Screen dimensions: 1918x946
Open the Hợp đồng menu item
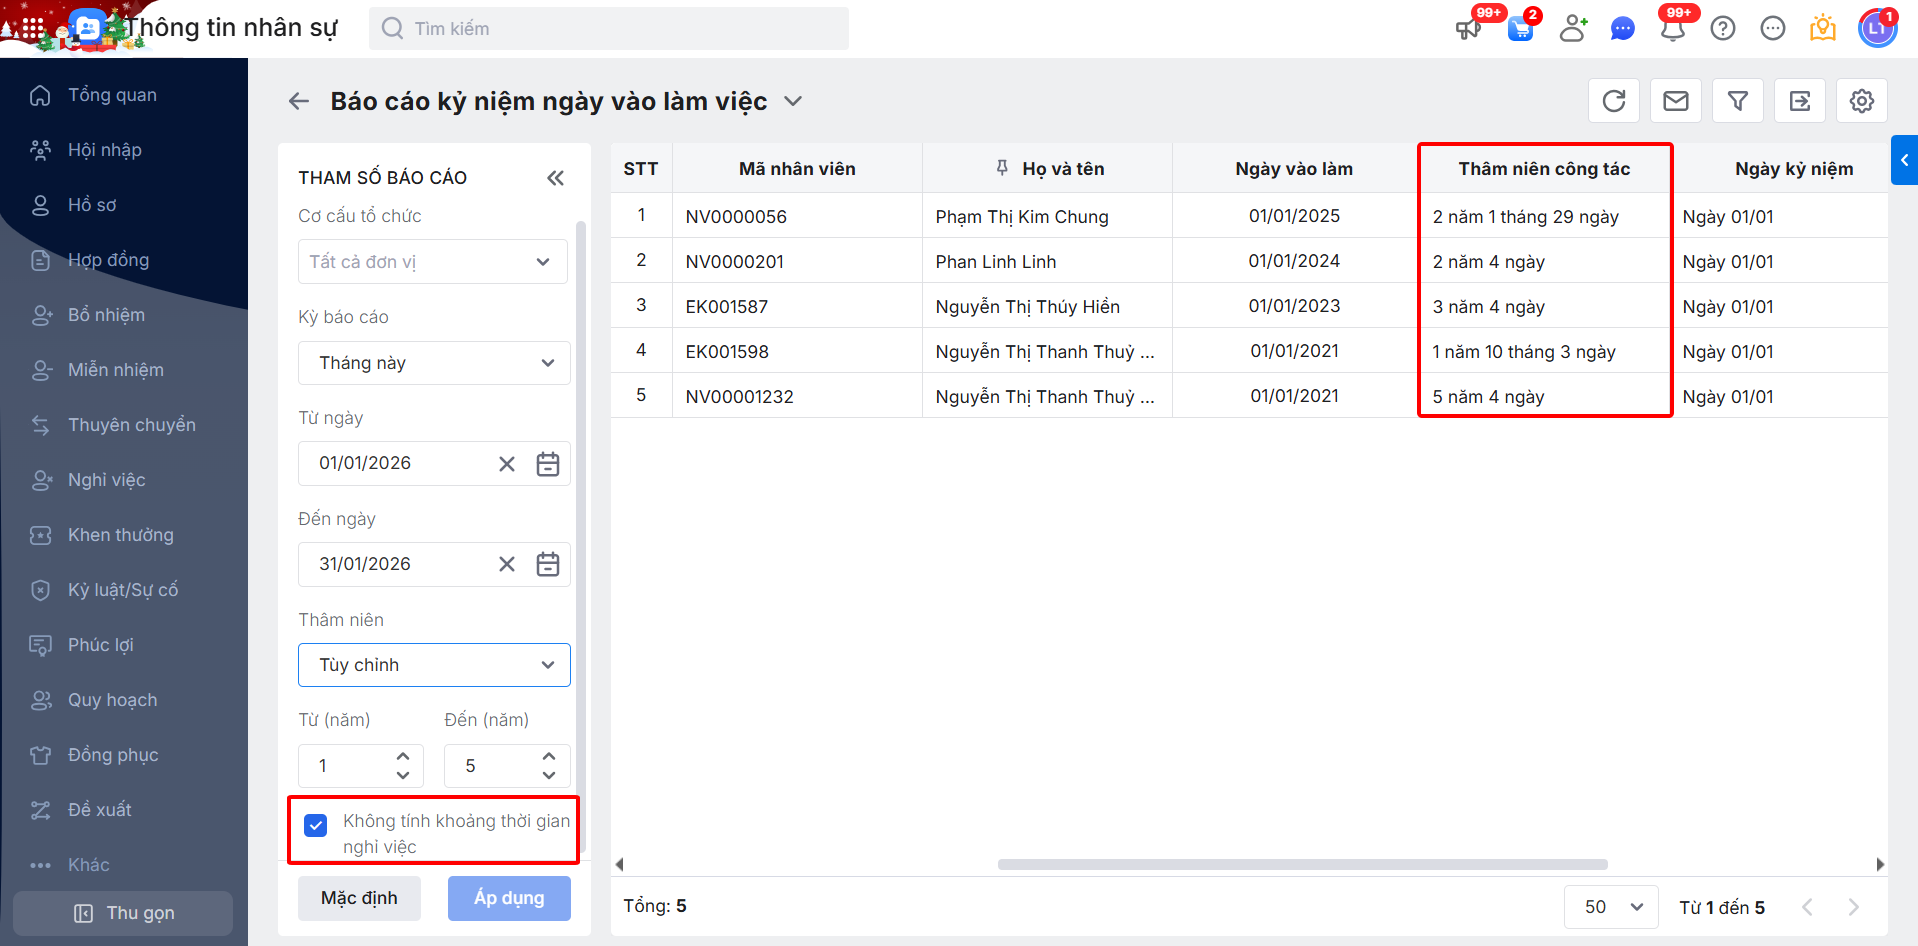coord(108,260)
